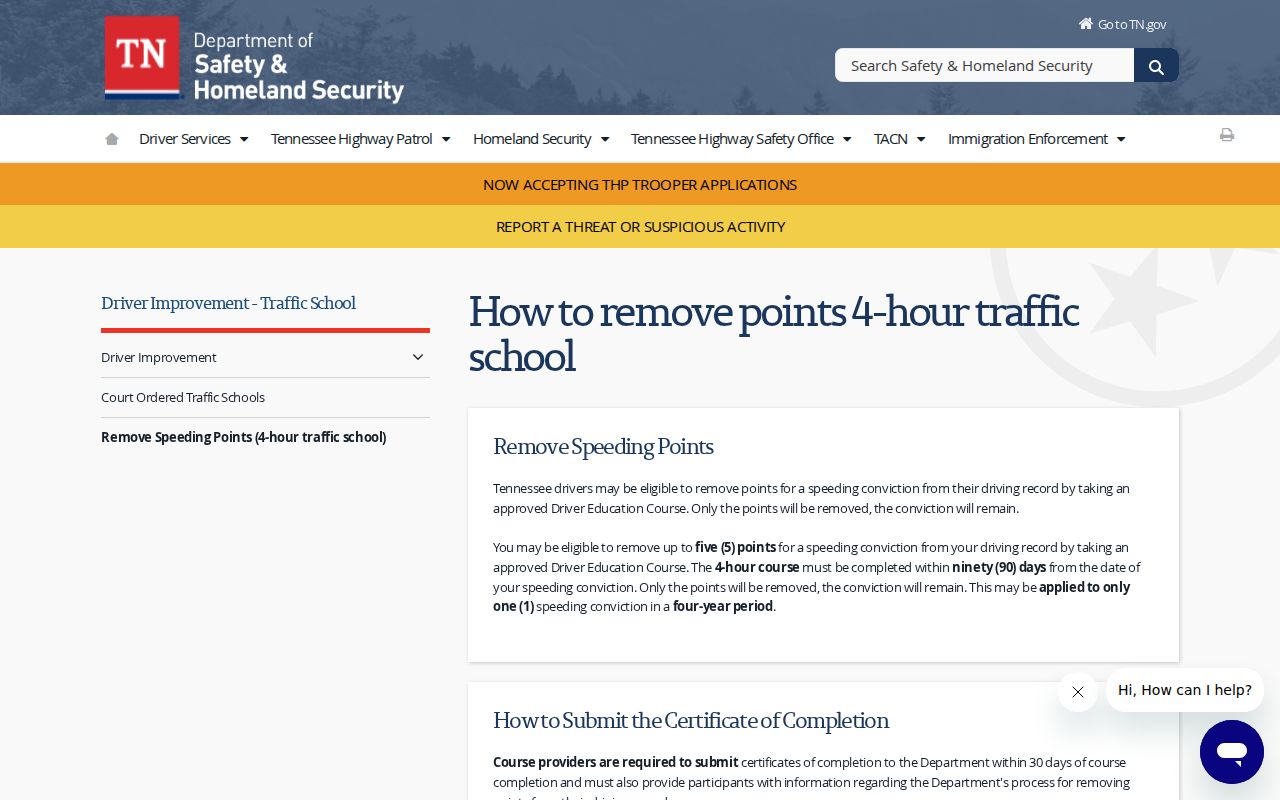Open Driver Improvement - Traffic School heading link
The width and height of the screenshot is (1280, 800).
pos(228,303)
